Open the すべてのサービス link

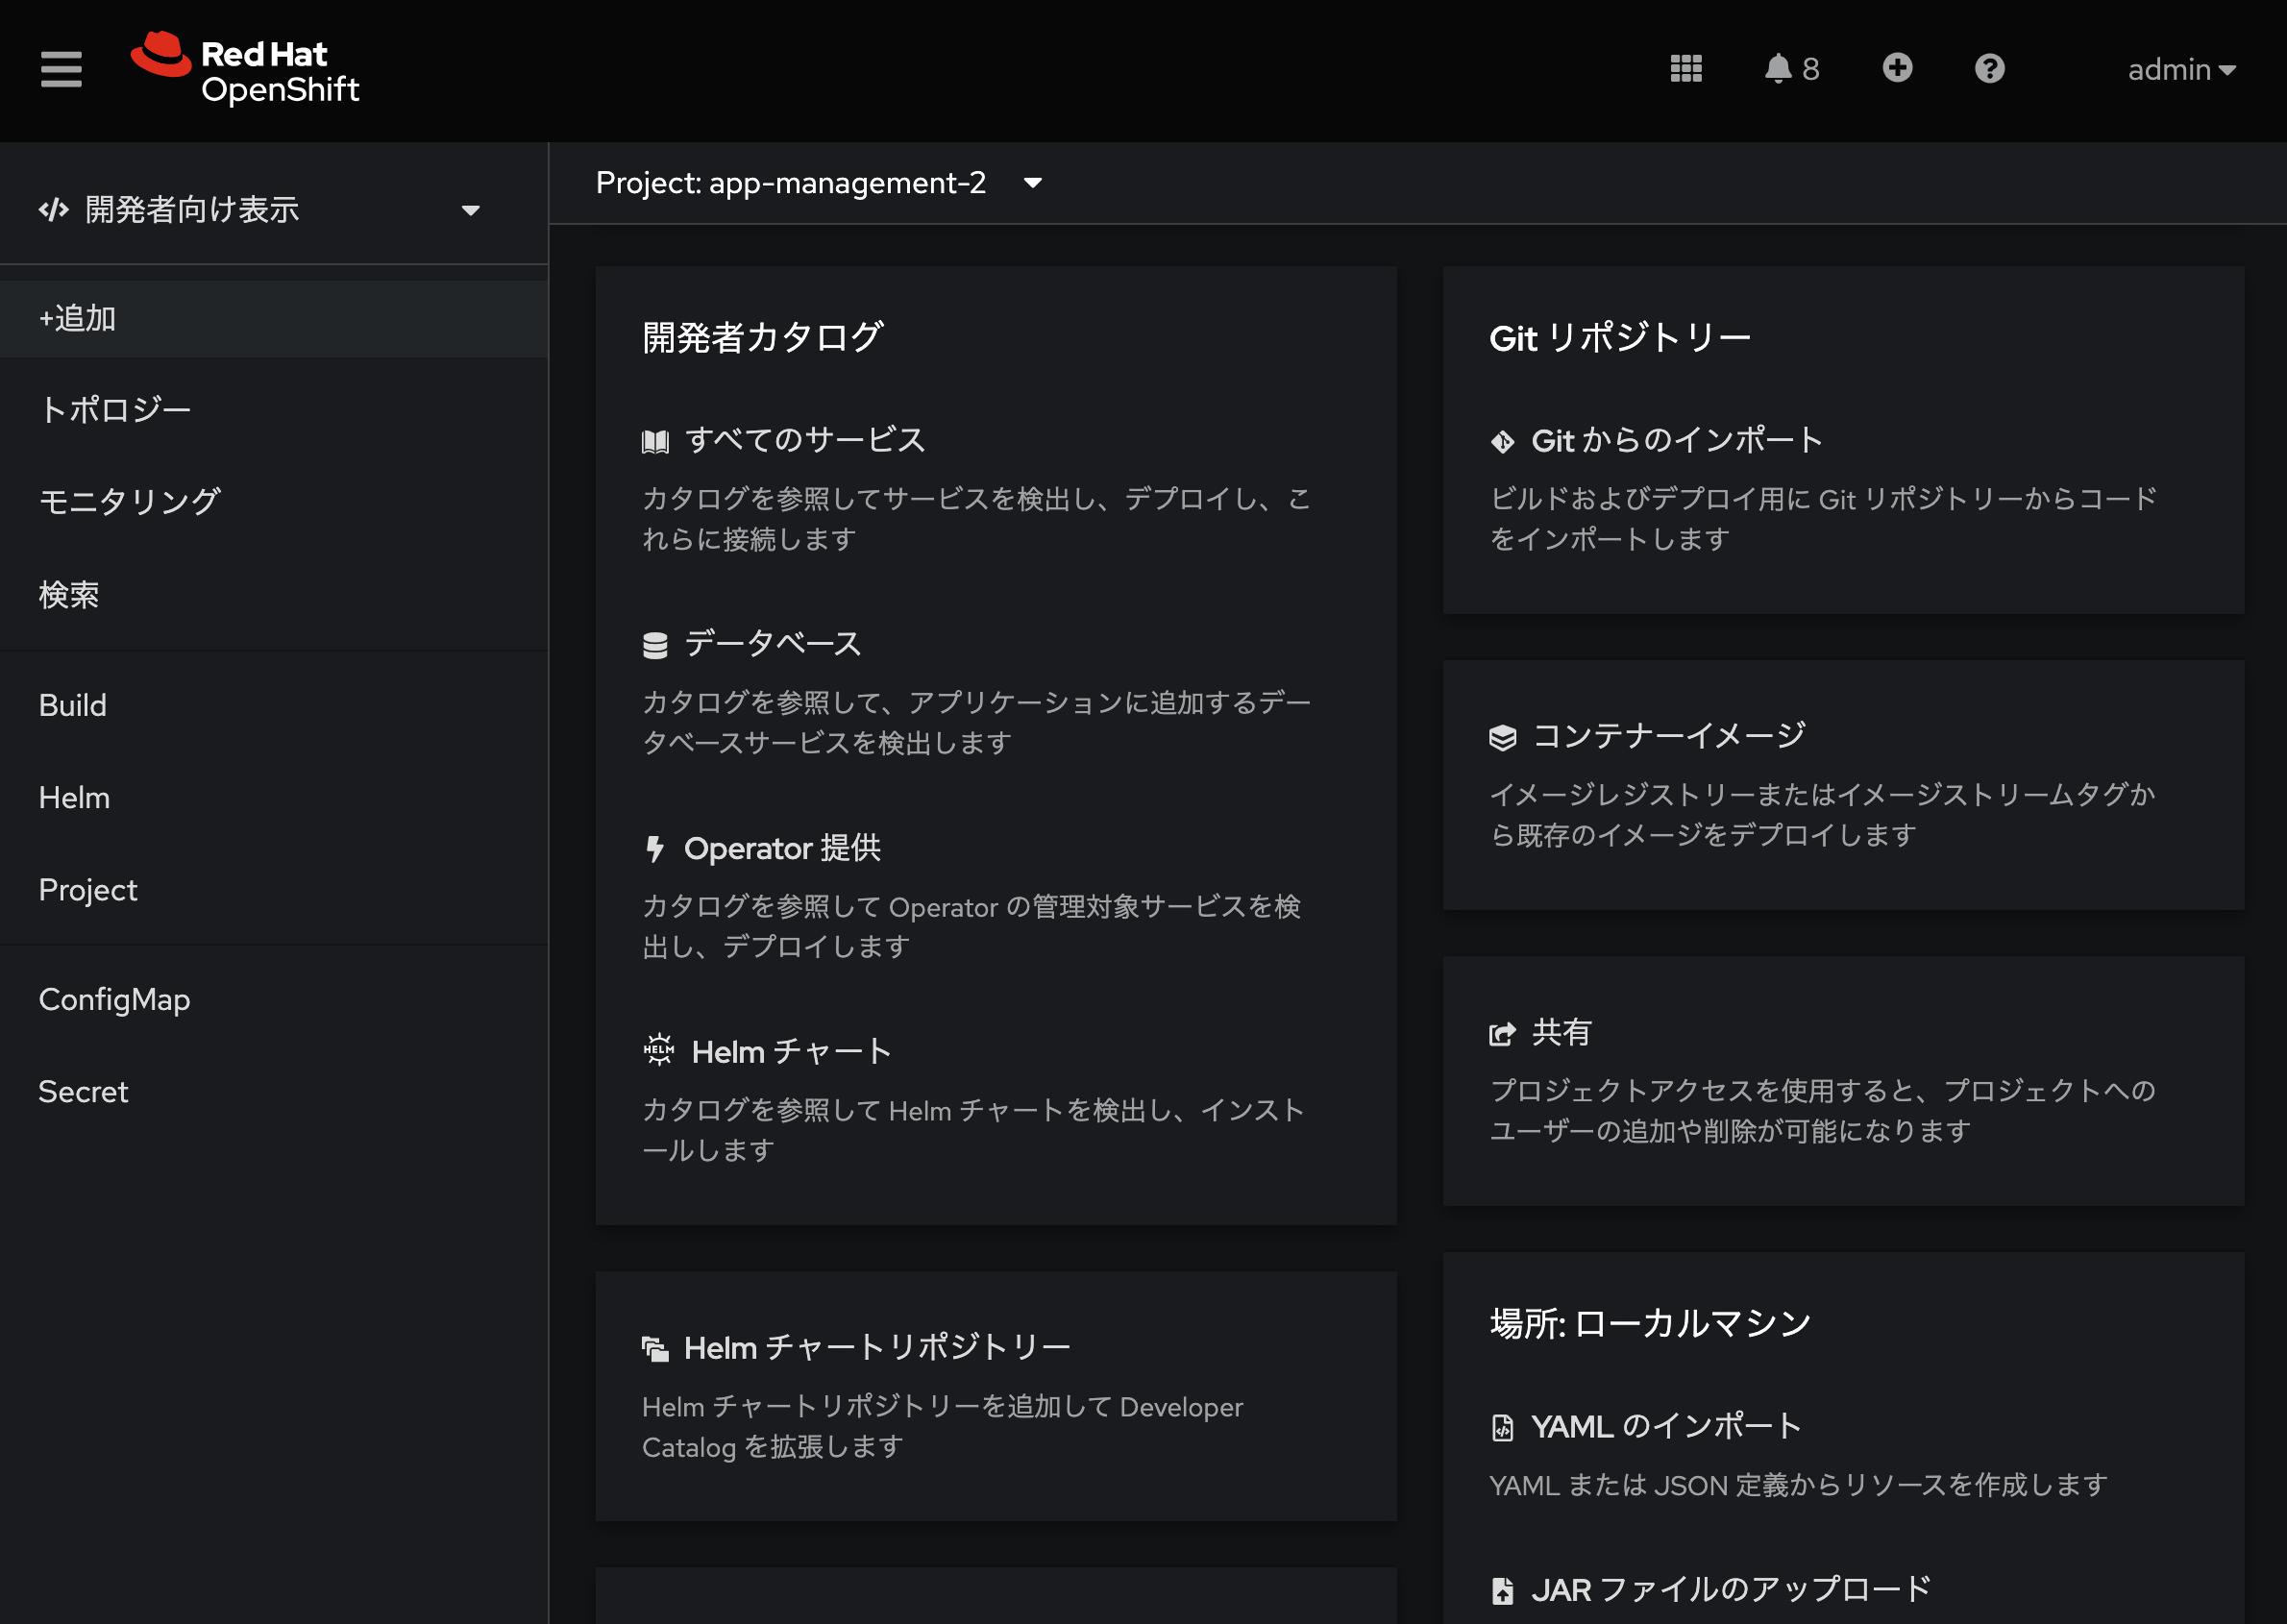(805, 440)
